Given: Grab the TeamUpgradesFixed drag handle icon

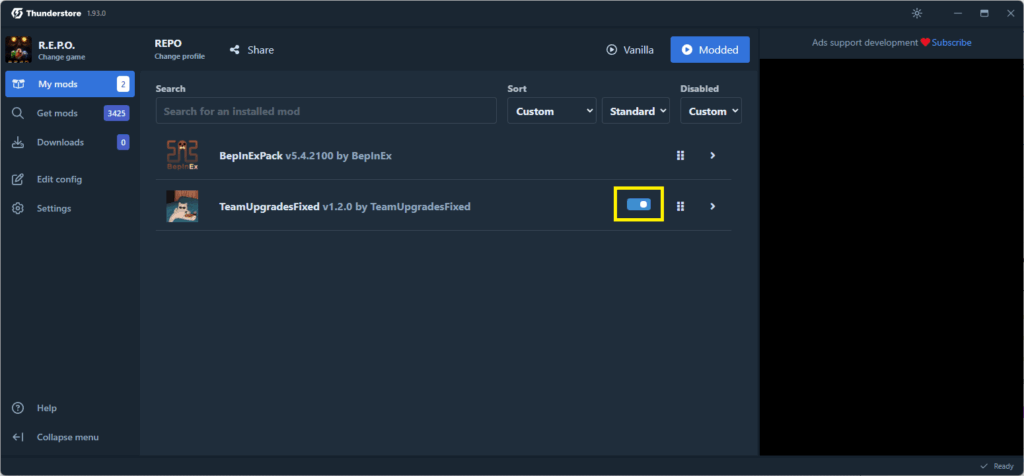Looking at the screenshot, I should pos(680,206).
